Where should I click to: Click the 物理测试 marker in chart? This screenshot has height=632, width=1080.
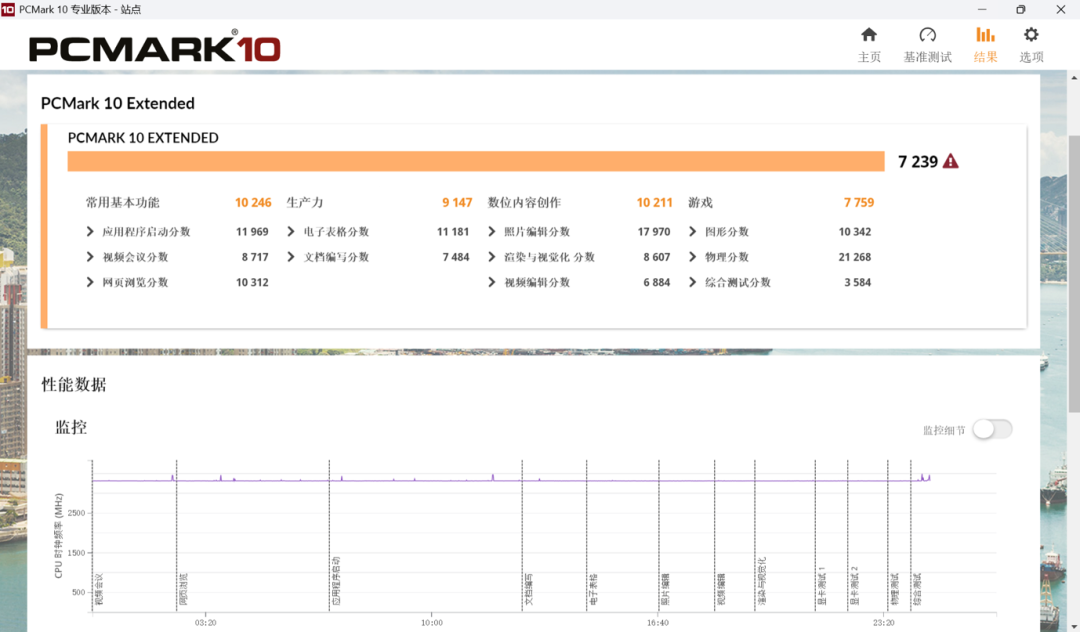[894, 589]
